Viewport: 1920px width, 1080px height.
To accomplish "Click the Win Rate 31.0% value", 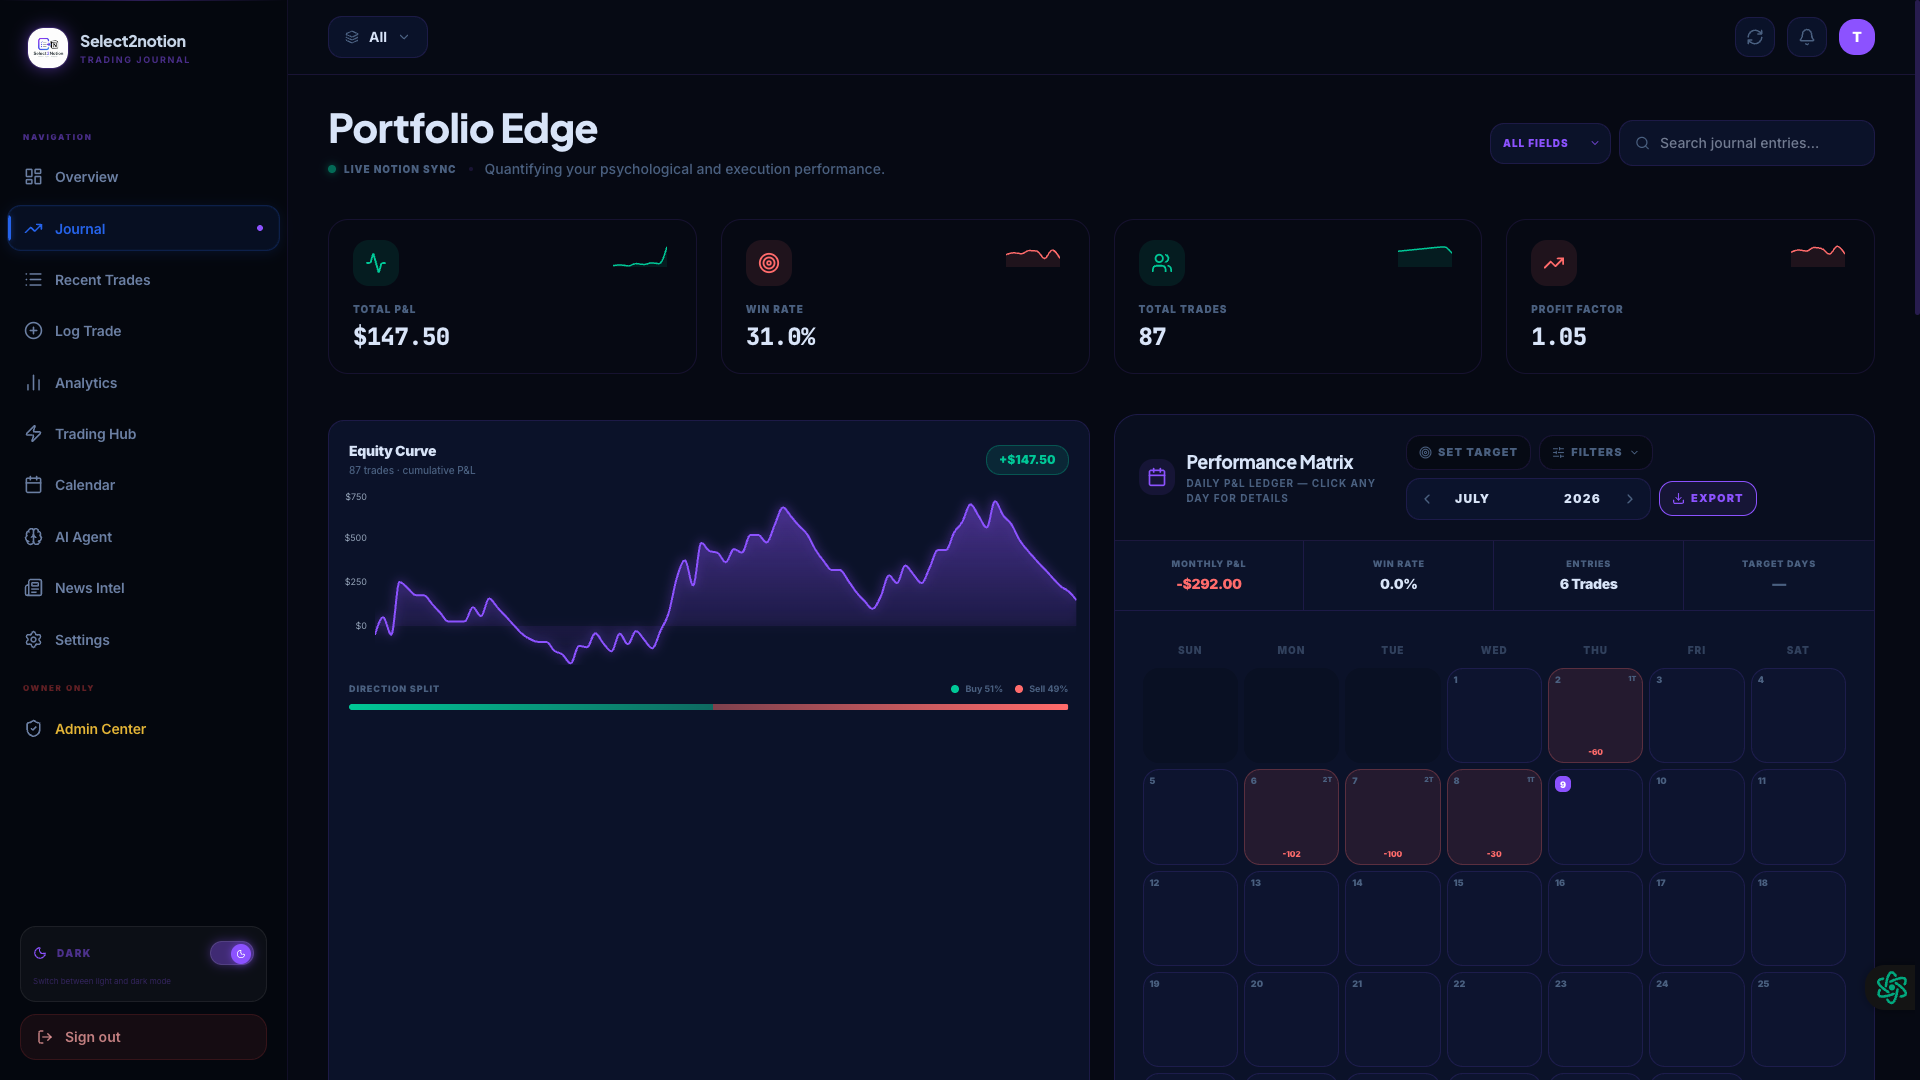I will pos(781,337).
